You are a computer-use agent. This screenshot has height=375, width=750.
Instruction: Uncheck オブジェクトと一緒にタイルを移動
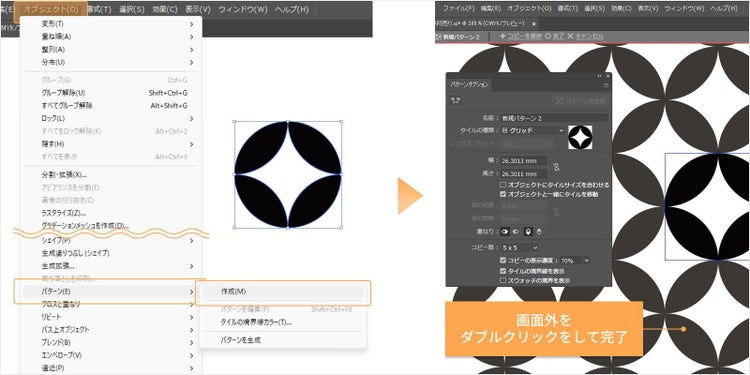(x=503, y=195)
